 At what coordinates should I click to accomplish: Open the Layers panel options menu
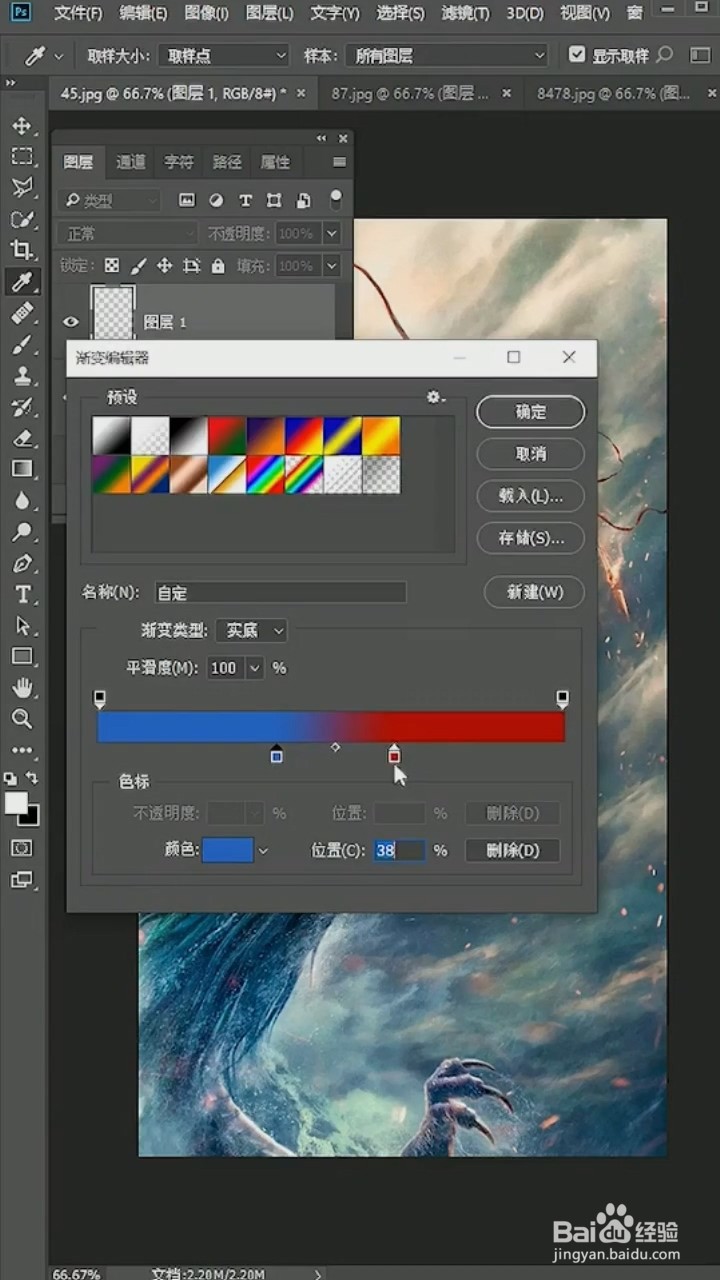click(339, 162)
